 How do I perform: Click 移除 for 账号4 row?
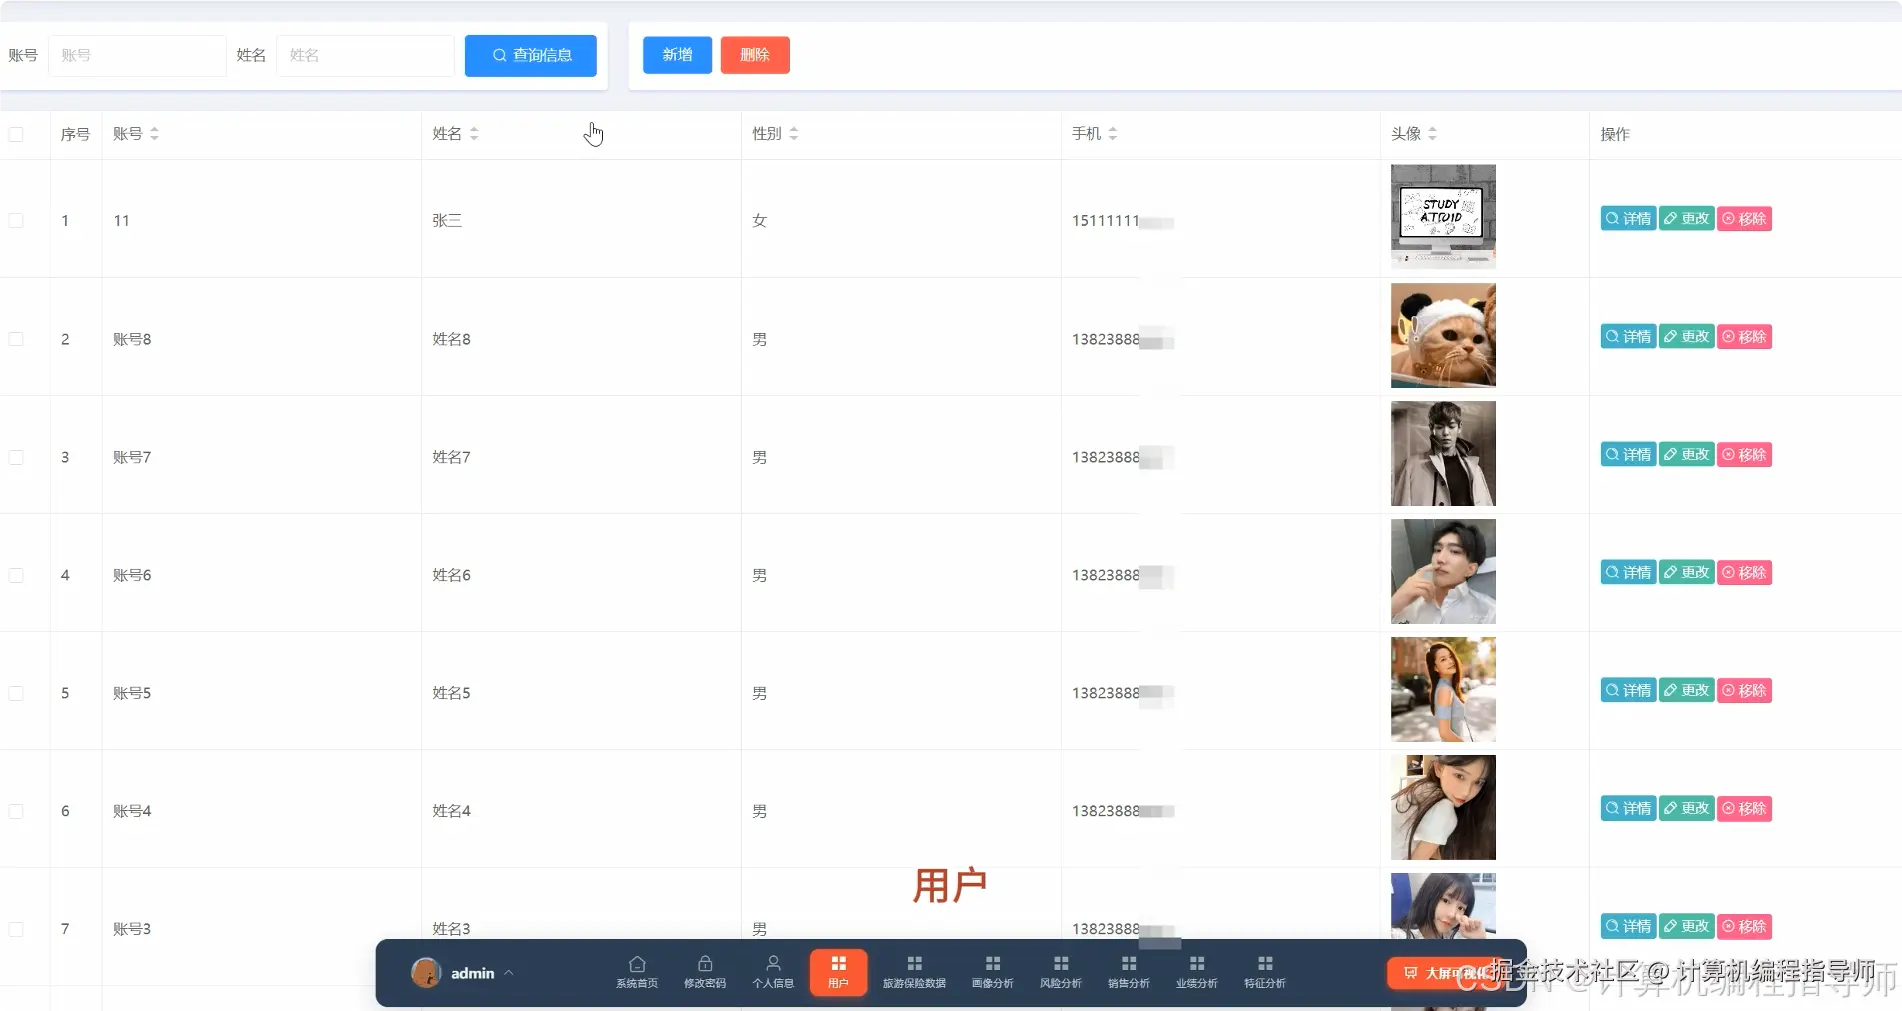tap(1744, 809)
